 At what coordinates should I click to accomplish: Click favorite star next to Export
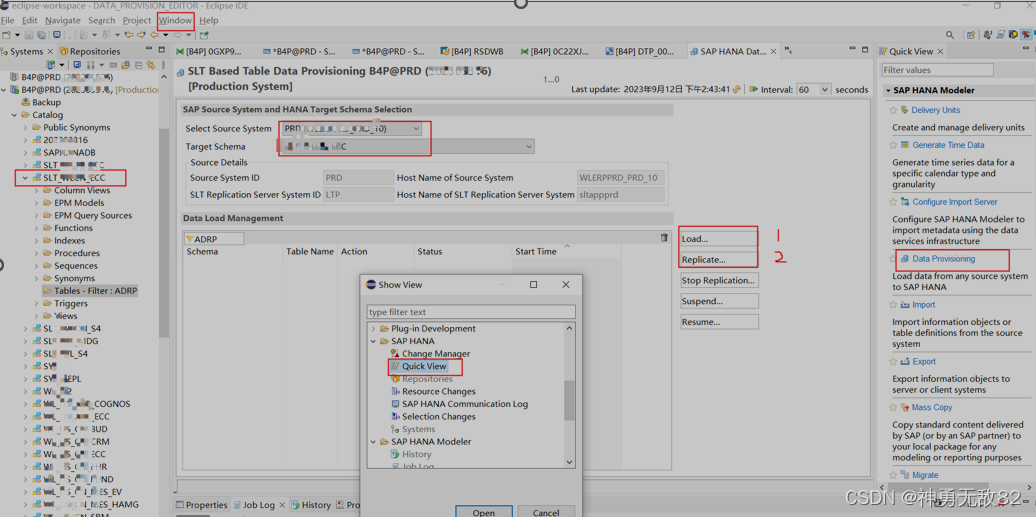893,362
